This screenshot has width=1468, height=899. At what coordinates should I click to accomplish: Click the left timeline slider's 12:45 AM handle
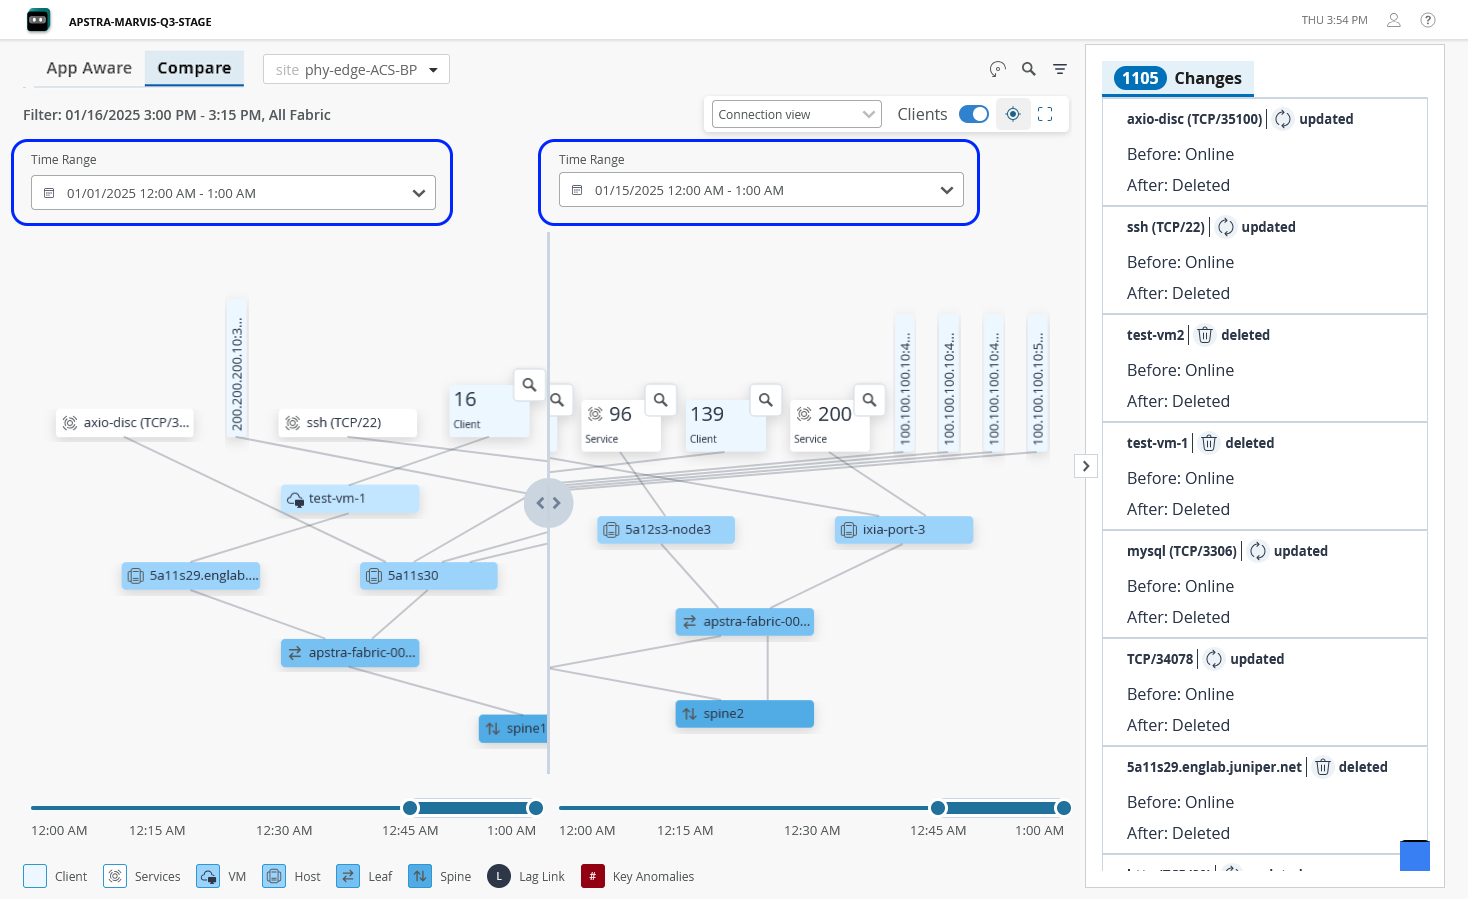(410, 808)
